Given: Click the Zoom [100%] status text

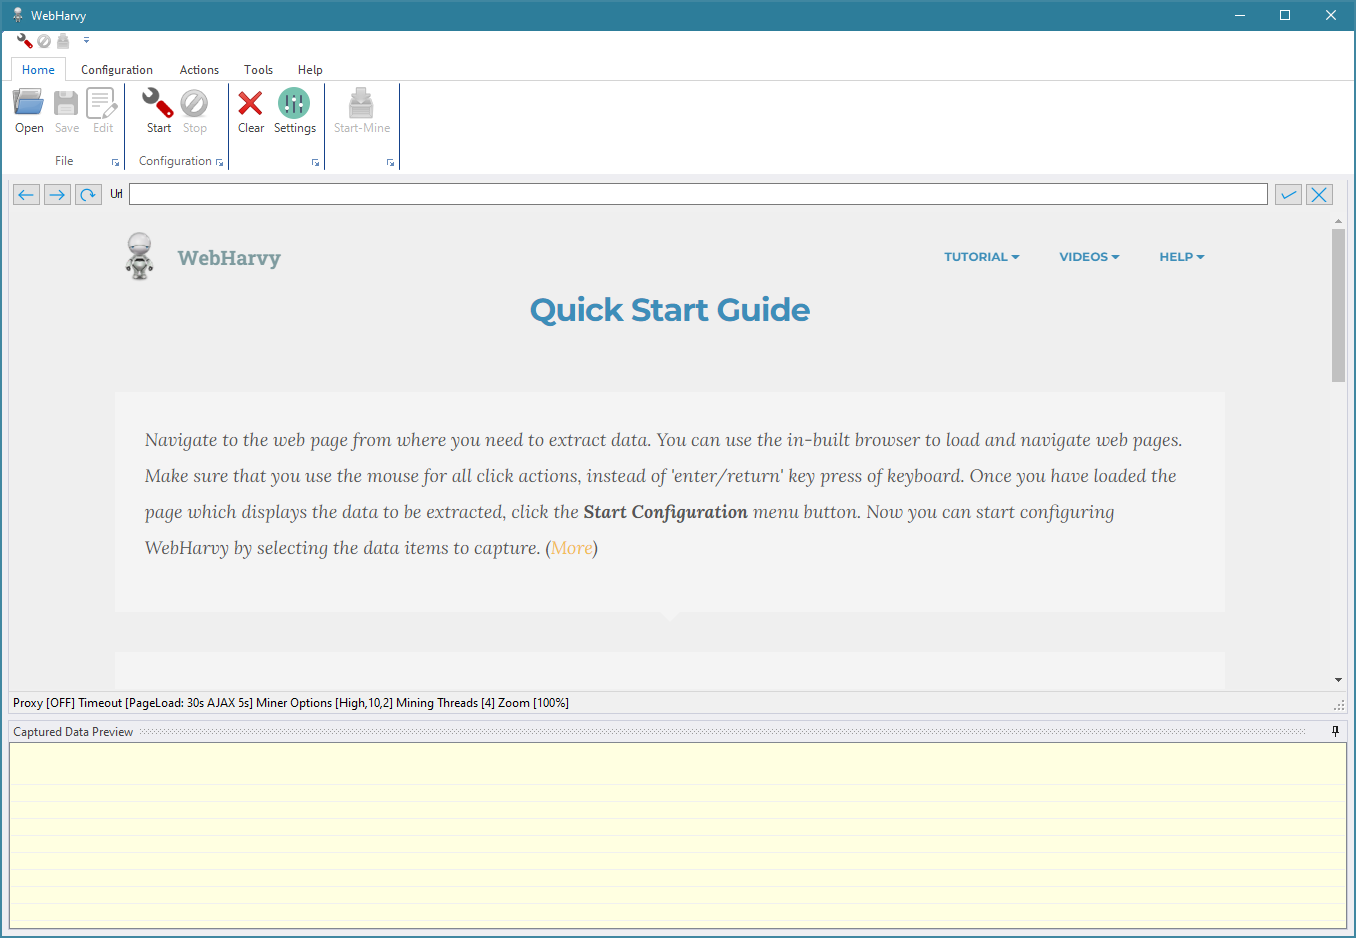Looking at the screenshot, I should tap(533, 703).
